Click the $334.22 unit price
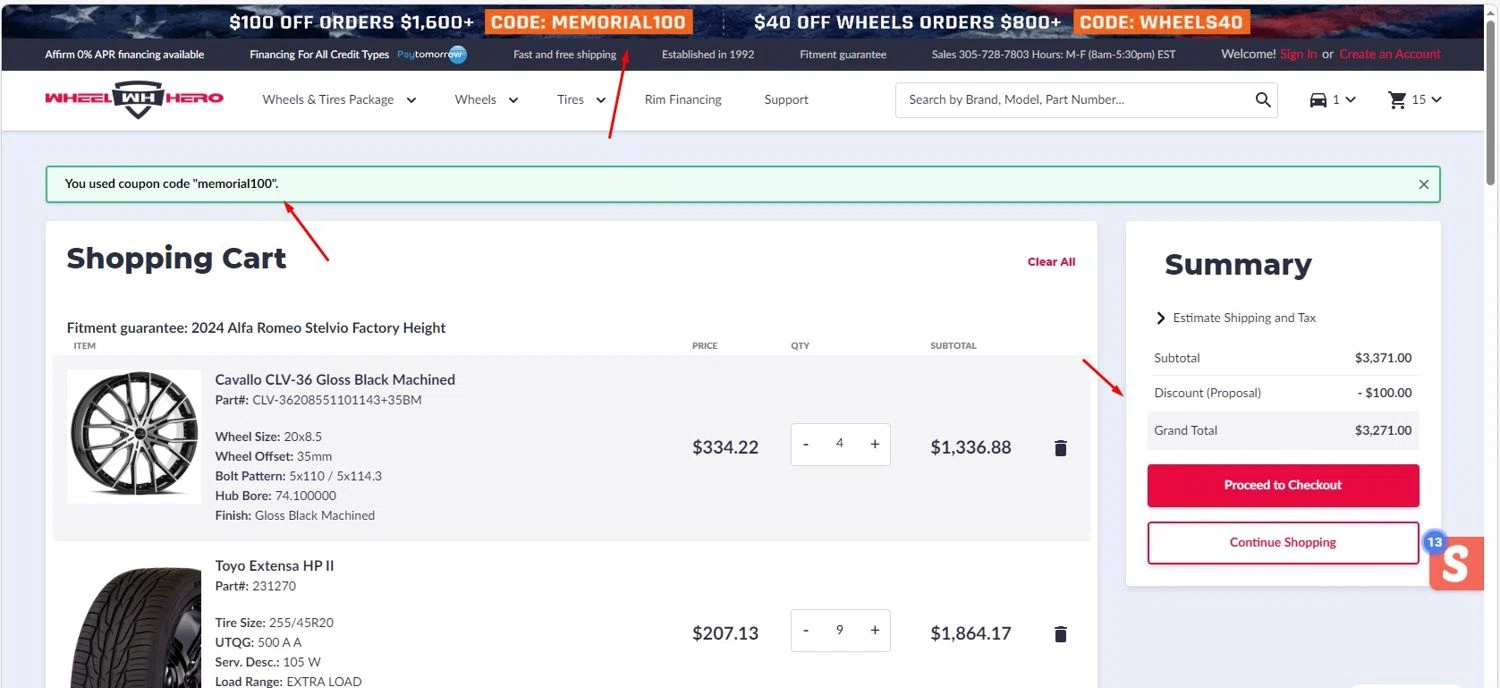The width and height of the screenshot is (1500, 688). [725, 448]
